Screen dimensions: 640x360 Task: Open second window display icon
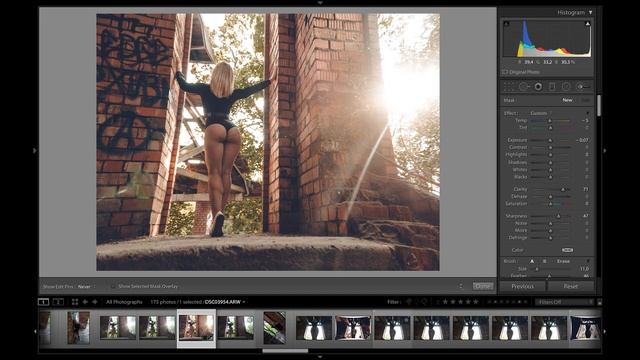click(x=58, y=302)
